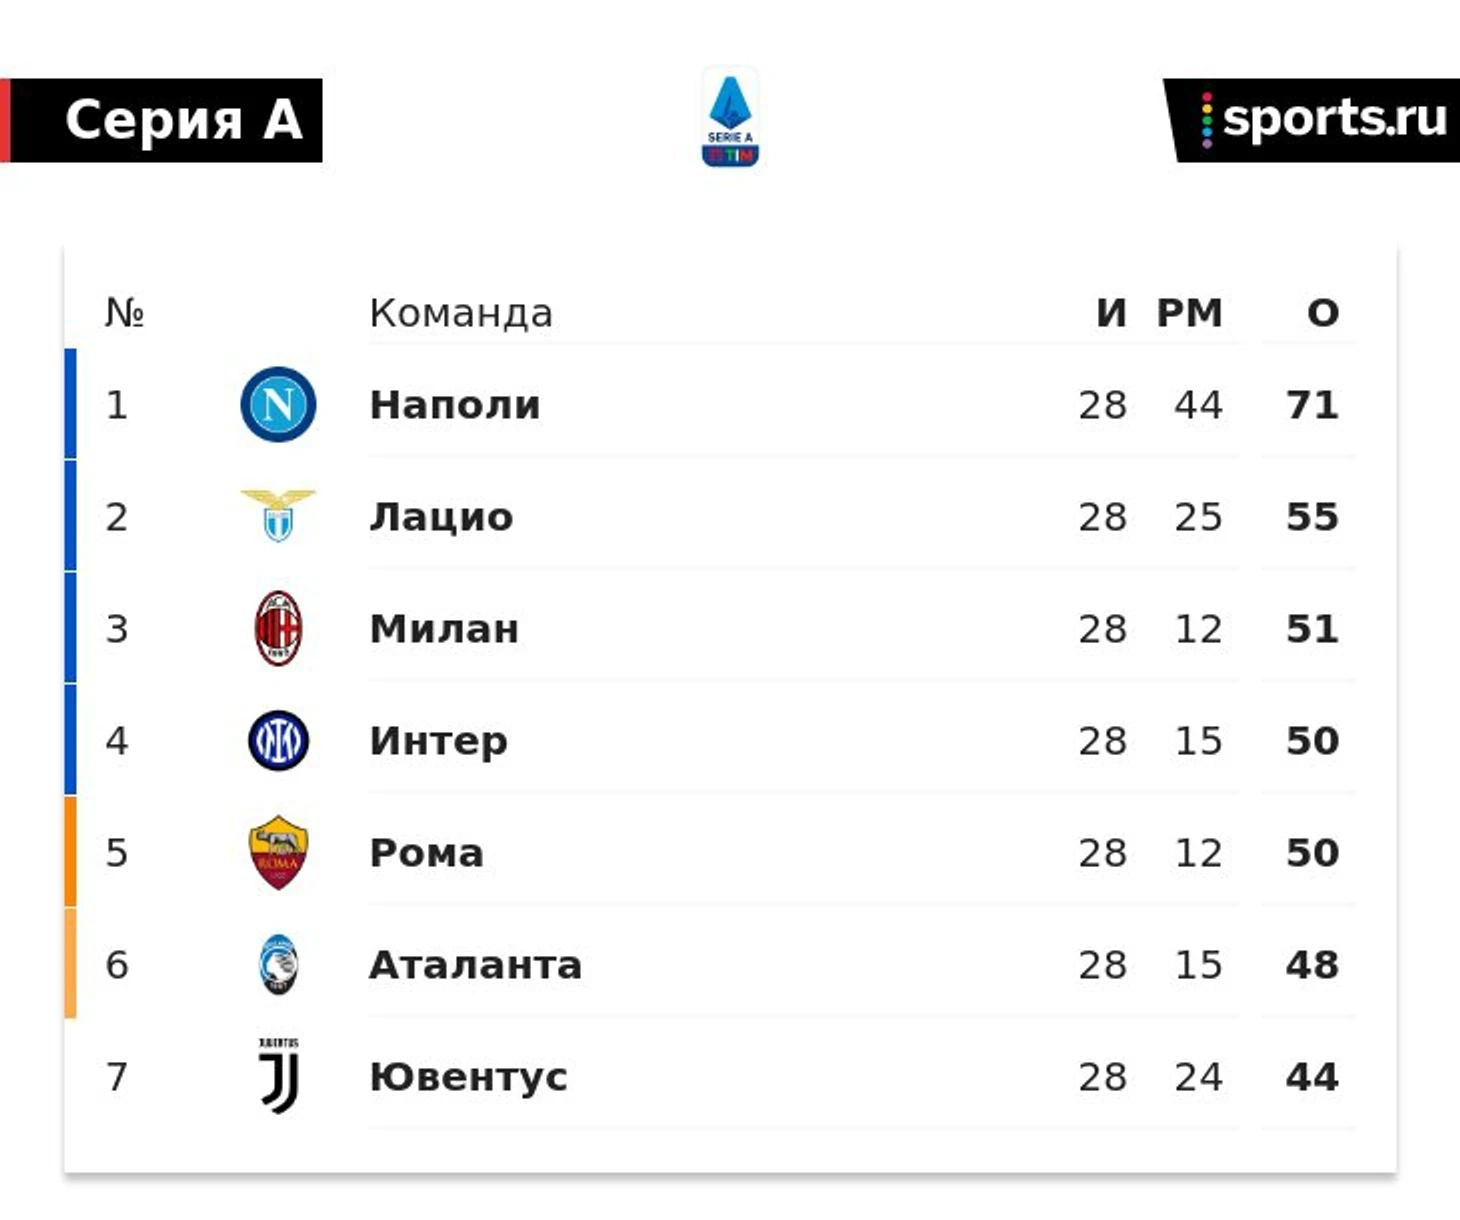
Task: Click the РМ goal difference header
Action: 1190,313
